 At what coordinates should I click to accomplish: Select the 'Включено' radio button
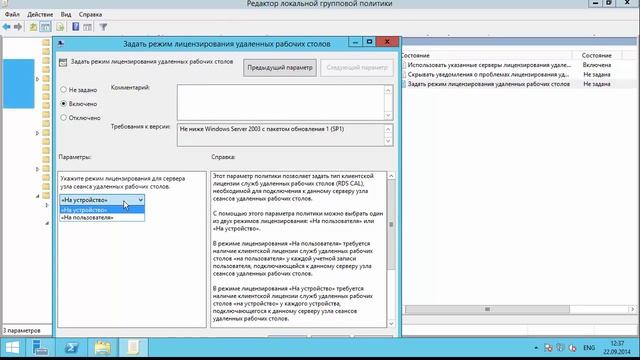coord(63,104)
